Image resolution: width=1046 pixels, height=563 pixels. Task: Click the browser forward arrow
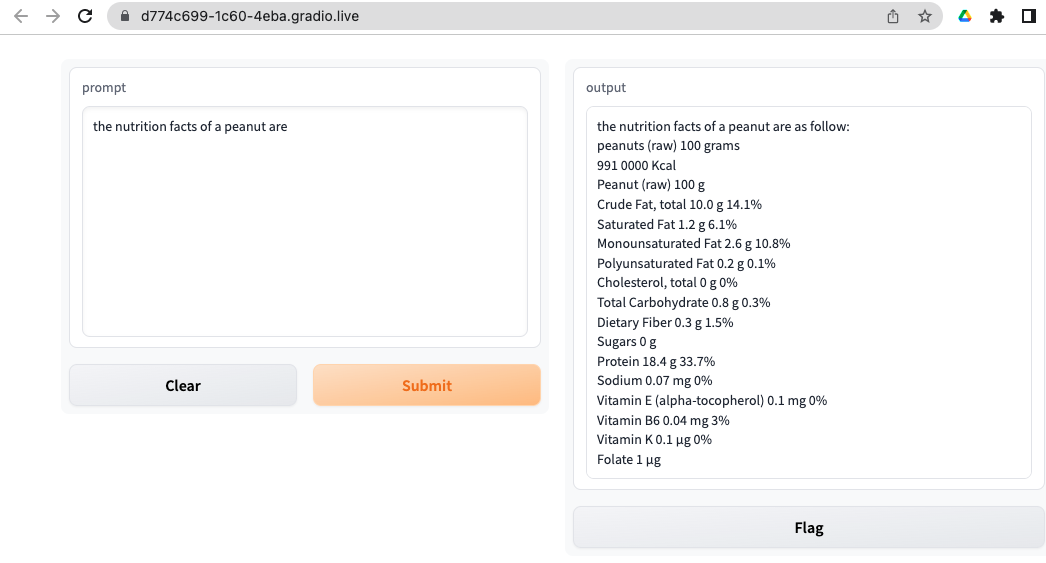pos(53,16)
